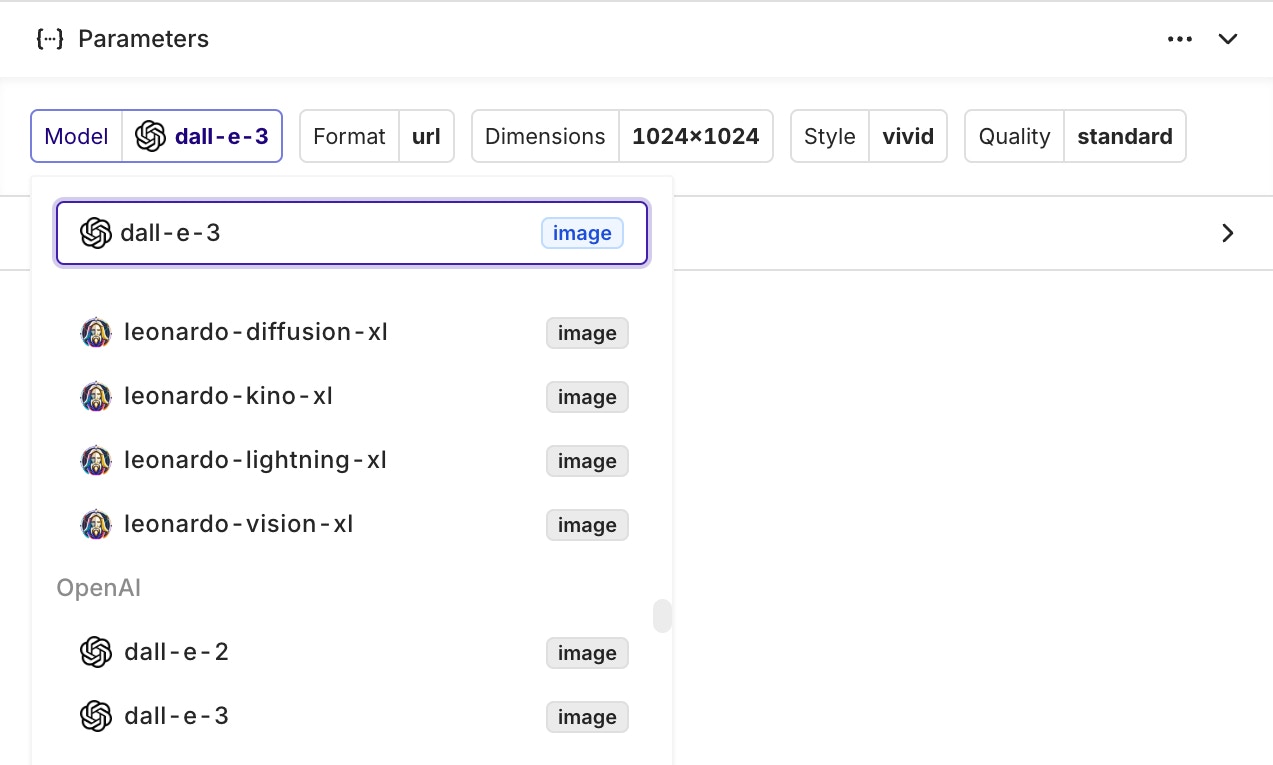The height and width of the screenshot is (765, 1273).
Task: Click the blue image tag in search field
Action: (x=582, y=233)
